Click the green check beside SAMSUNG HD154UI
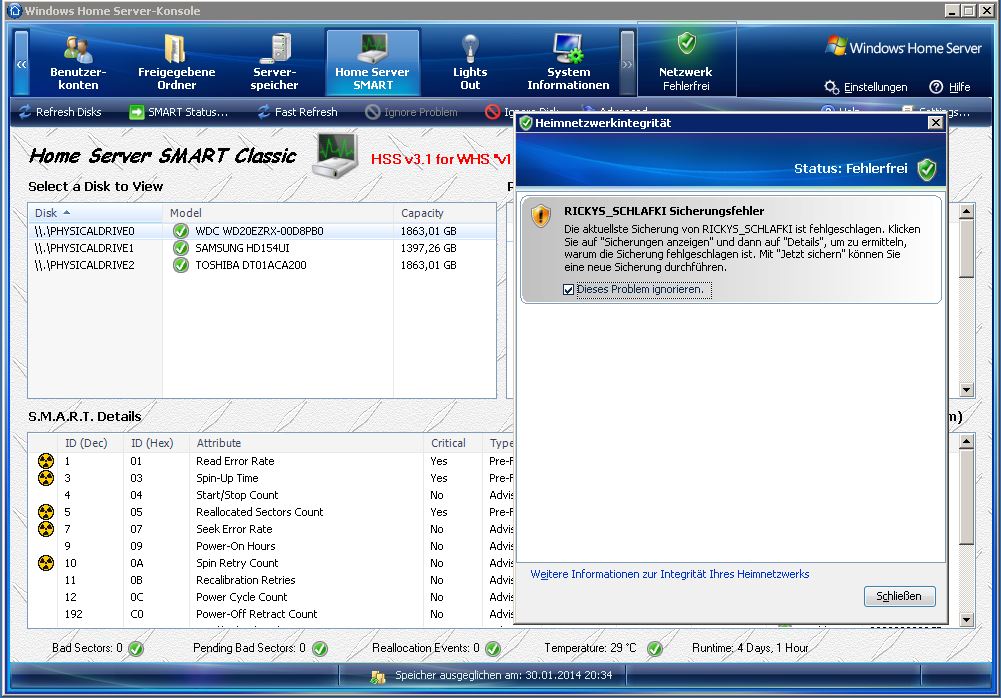The image size is (1001, 698). coord(181,248)
